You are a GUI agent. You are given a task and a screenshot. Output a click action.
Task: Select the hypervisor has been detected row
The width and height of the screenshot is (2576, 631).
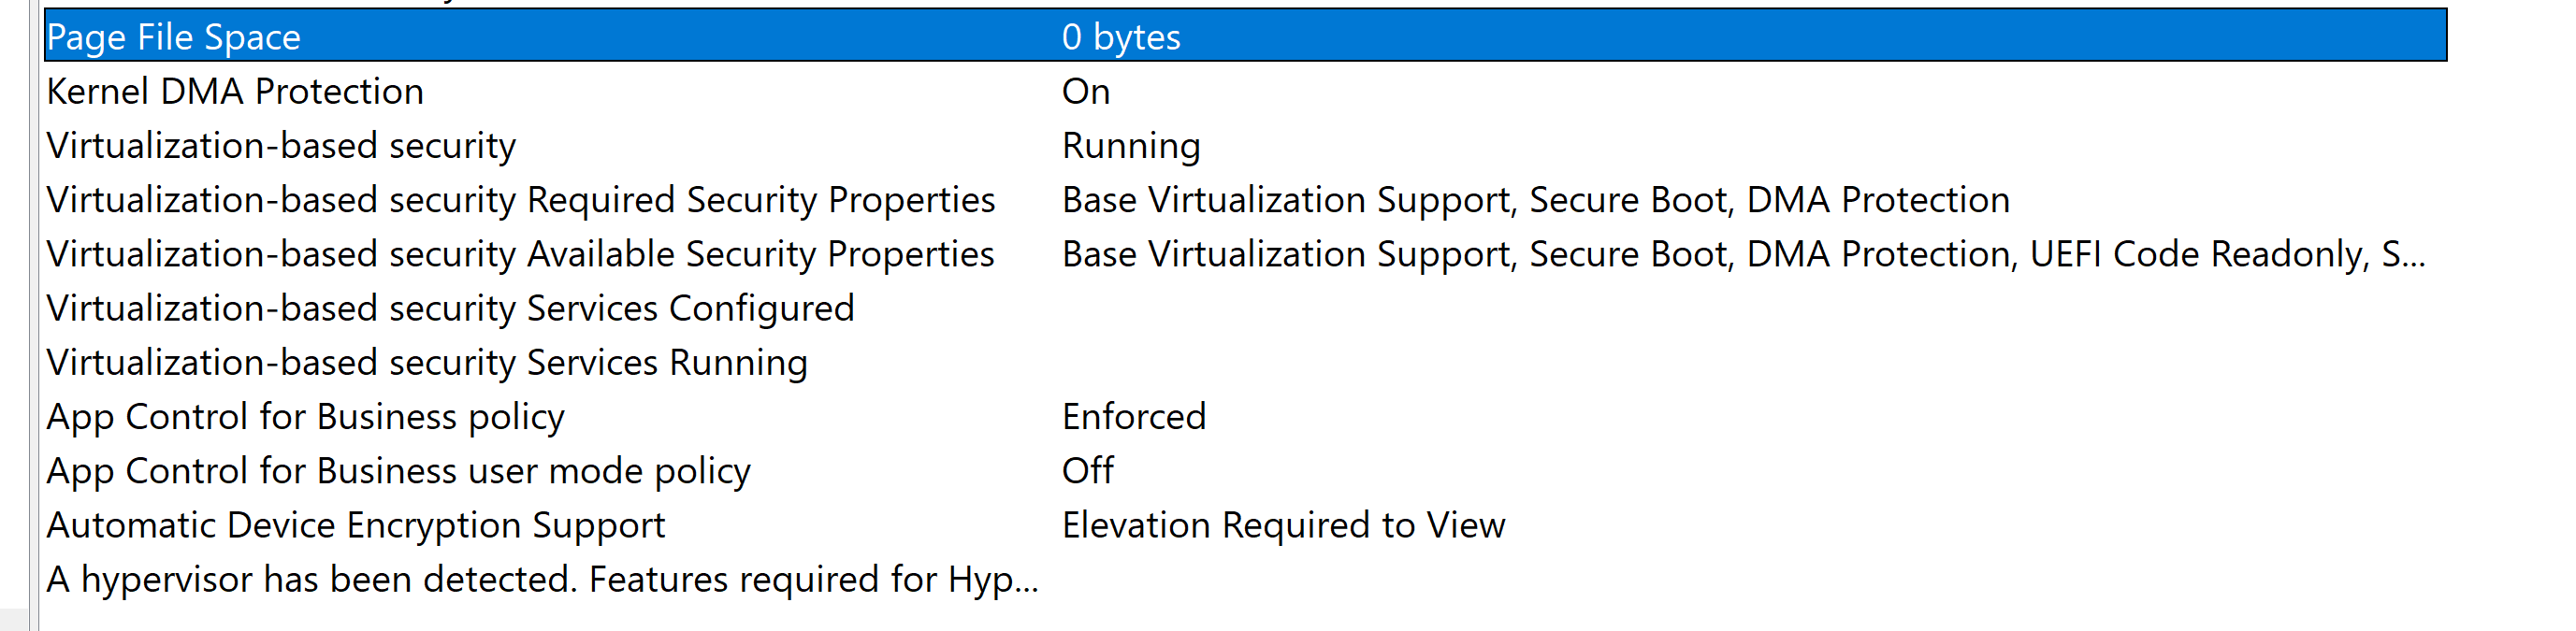click(1245, 579)
